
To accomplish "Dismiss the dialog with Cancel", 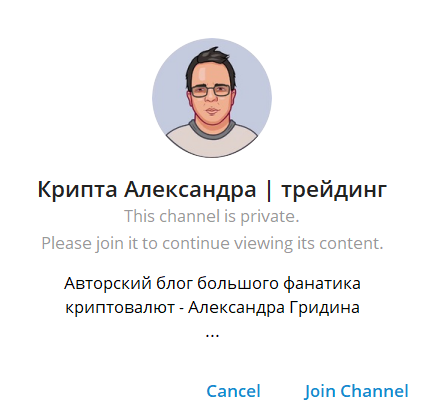I will pyautogui.click(x=233, y=391).
